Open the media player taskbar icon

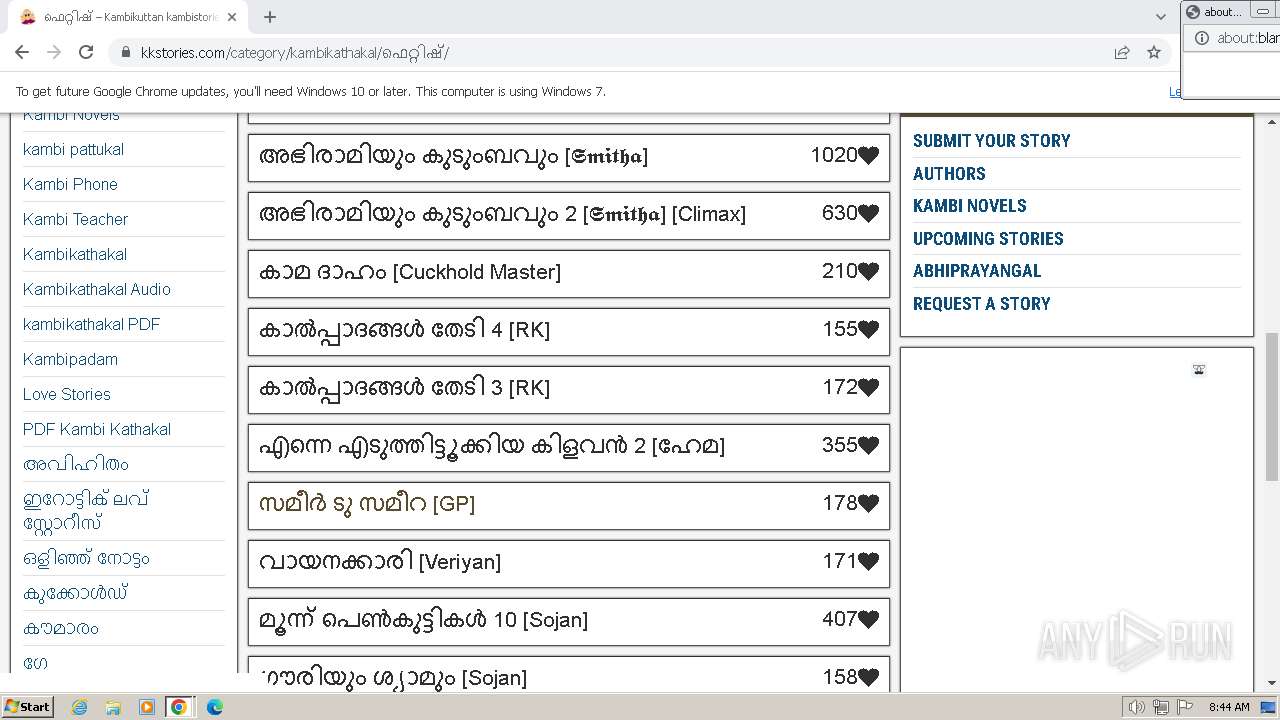[x=146, y=707]
